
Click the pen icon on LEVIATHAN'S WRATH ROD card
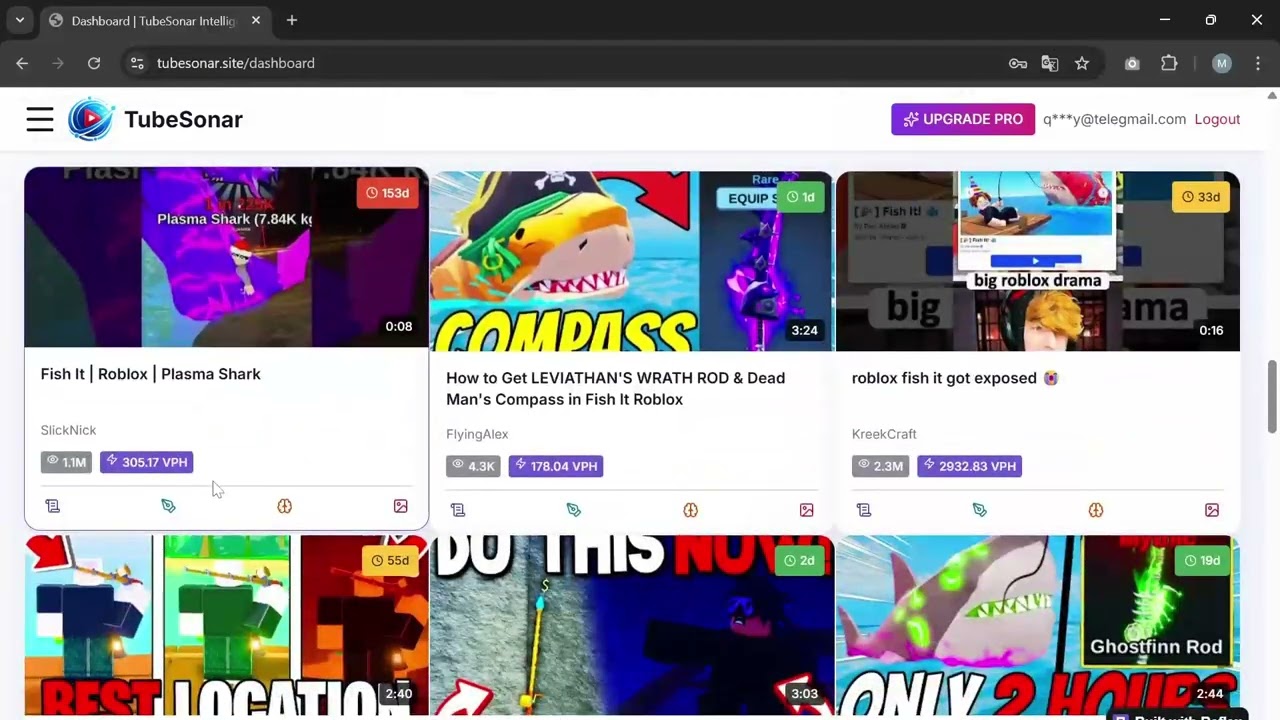pos(574,510)
